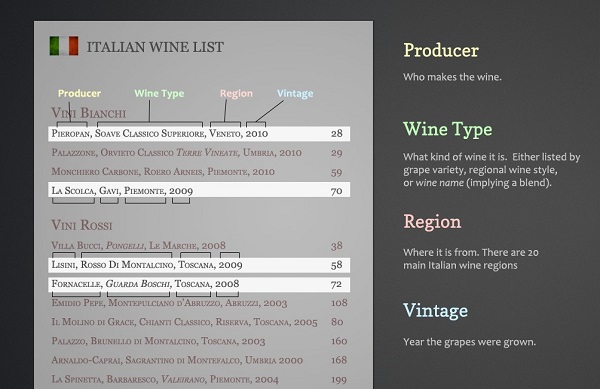Click the large 'Region' heading in the right sidebar
The height and width of the screenshot is (389, 600).
pos(432,222)
